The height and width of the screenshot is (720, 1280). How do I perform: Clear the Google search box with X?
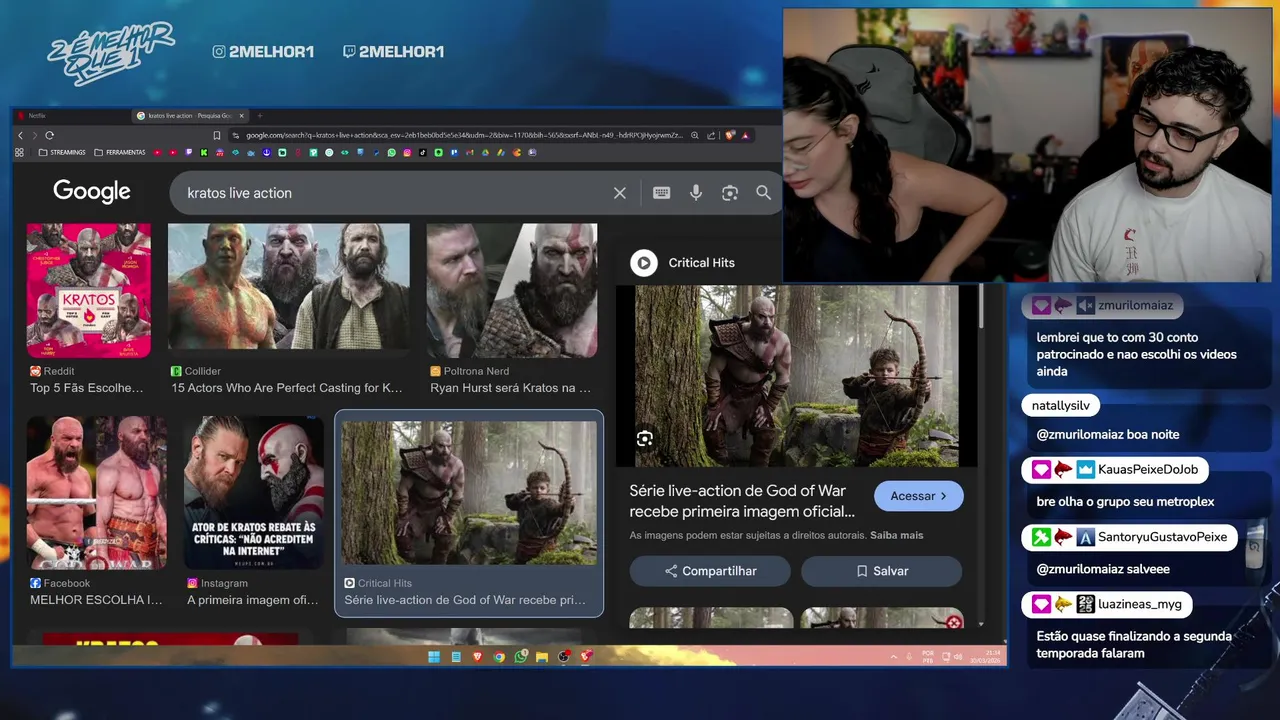point(620,193)
